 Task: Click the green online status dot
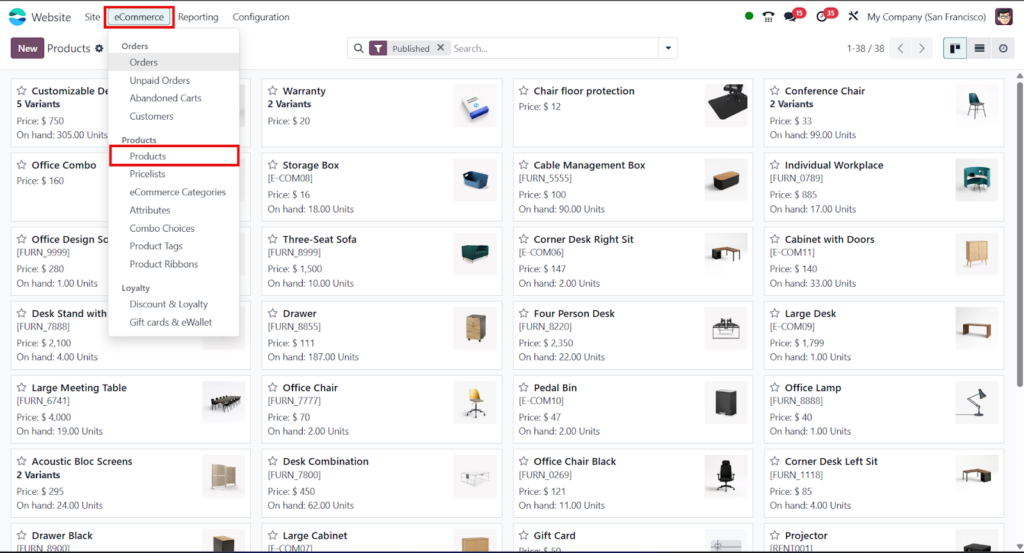[x=749, y=16]
